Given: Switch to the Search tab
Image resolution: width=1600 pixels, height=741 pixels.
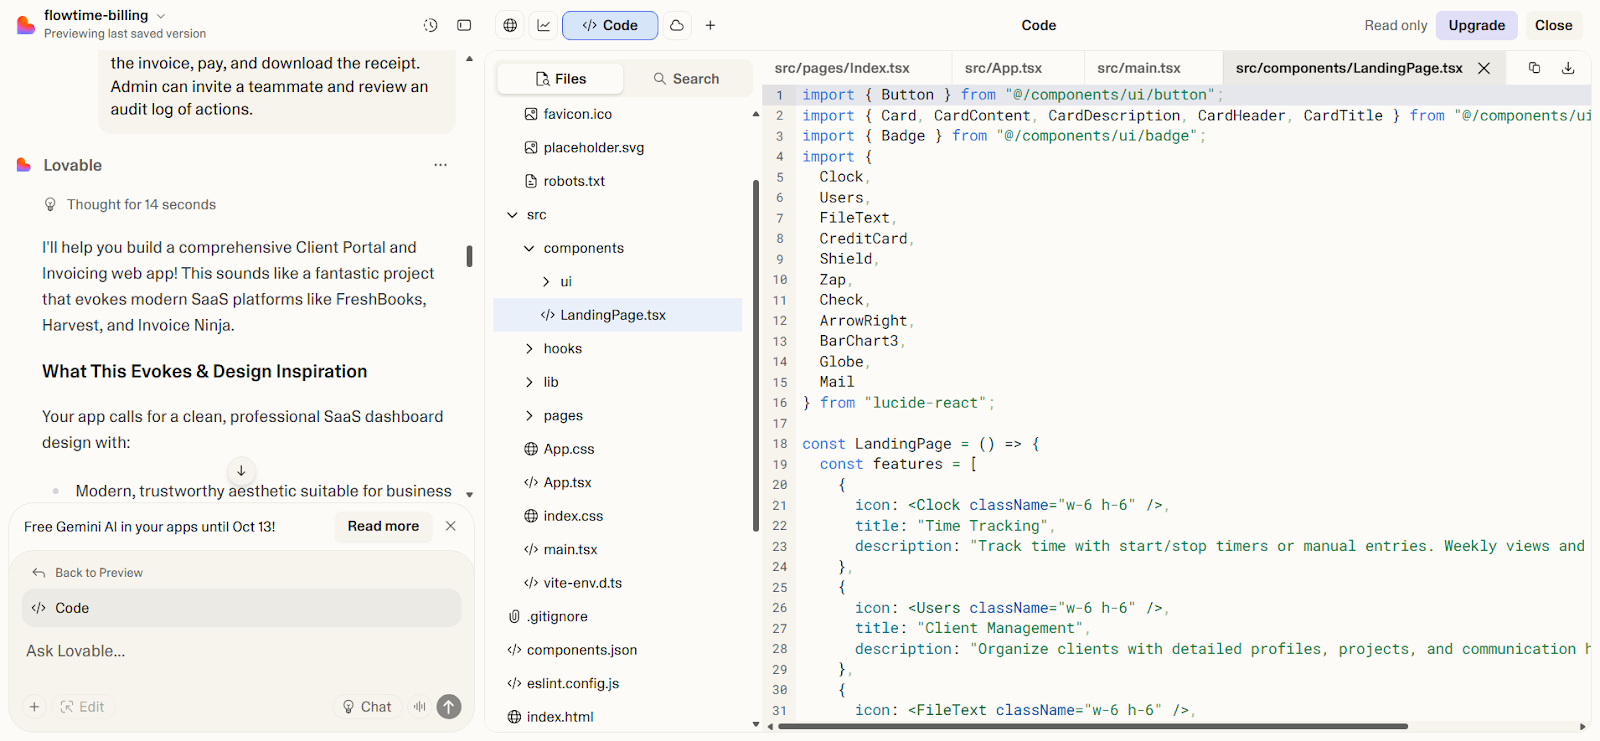Looking at the screenshot, I should [x=686, y=79].
